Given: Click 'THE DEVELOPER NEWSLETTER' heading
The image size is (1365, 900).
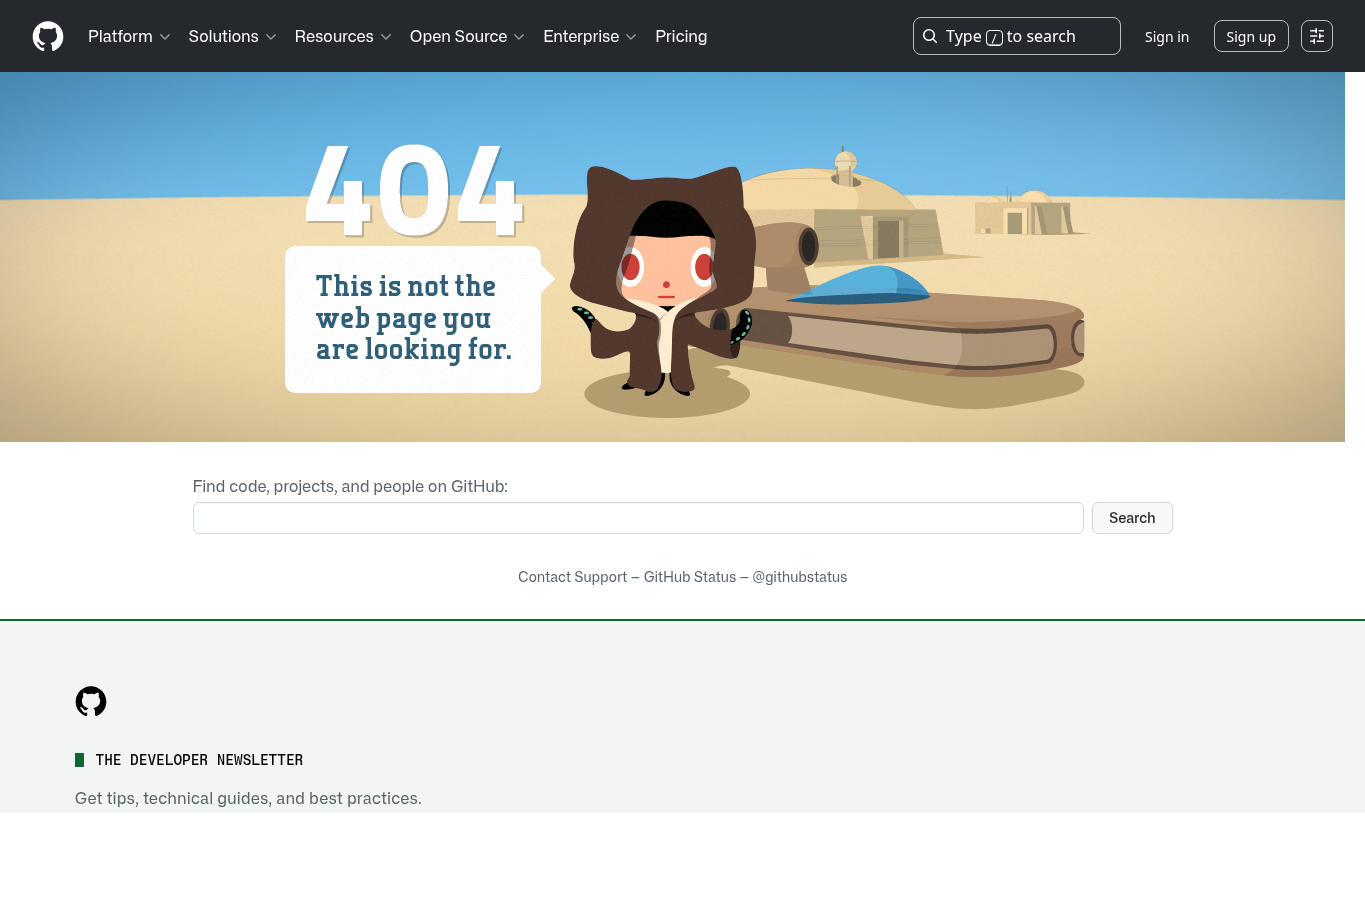Looking at the screenshot, I should (x=199, y=760).
